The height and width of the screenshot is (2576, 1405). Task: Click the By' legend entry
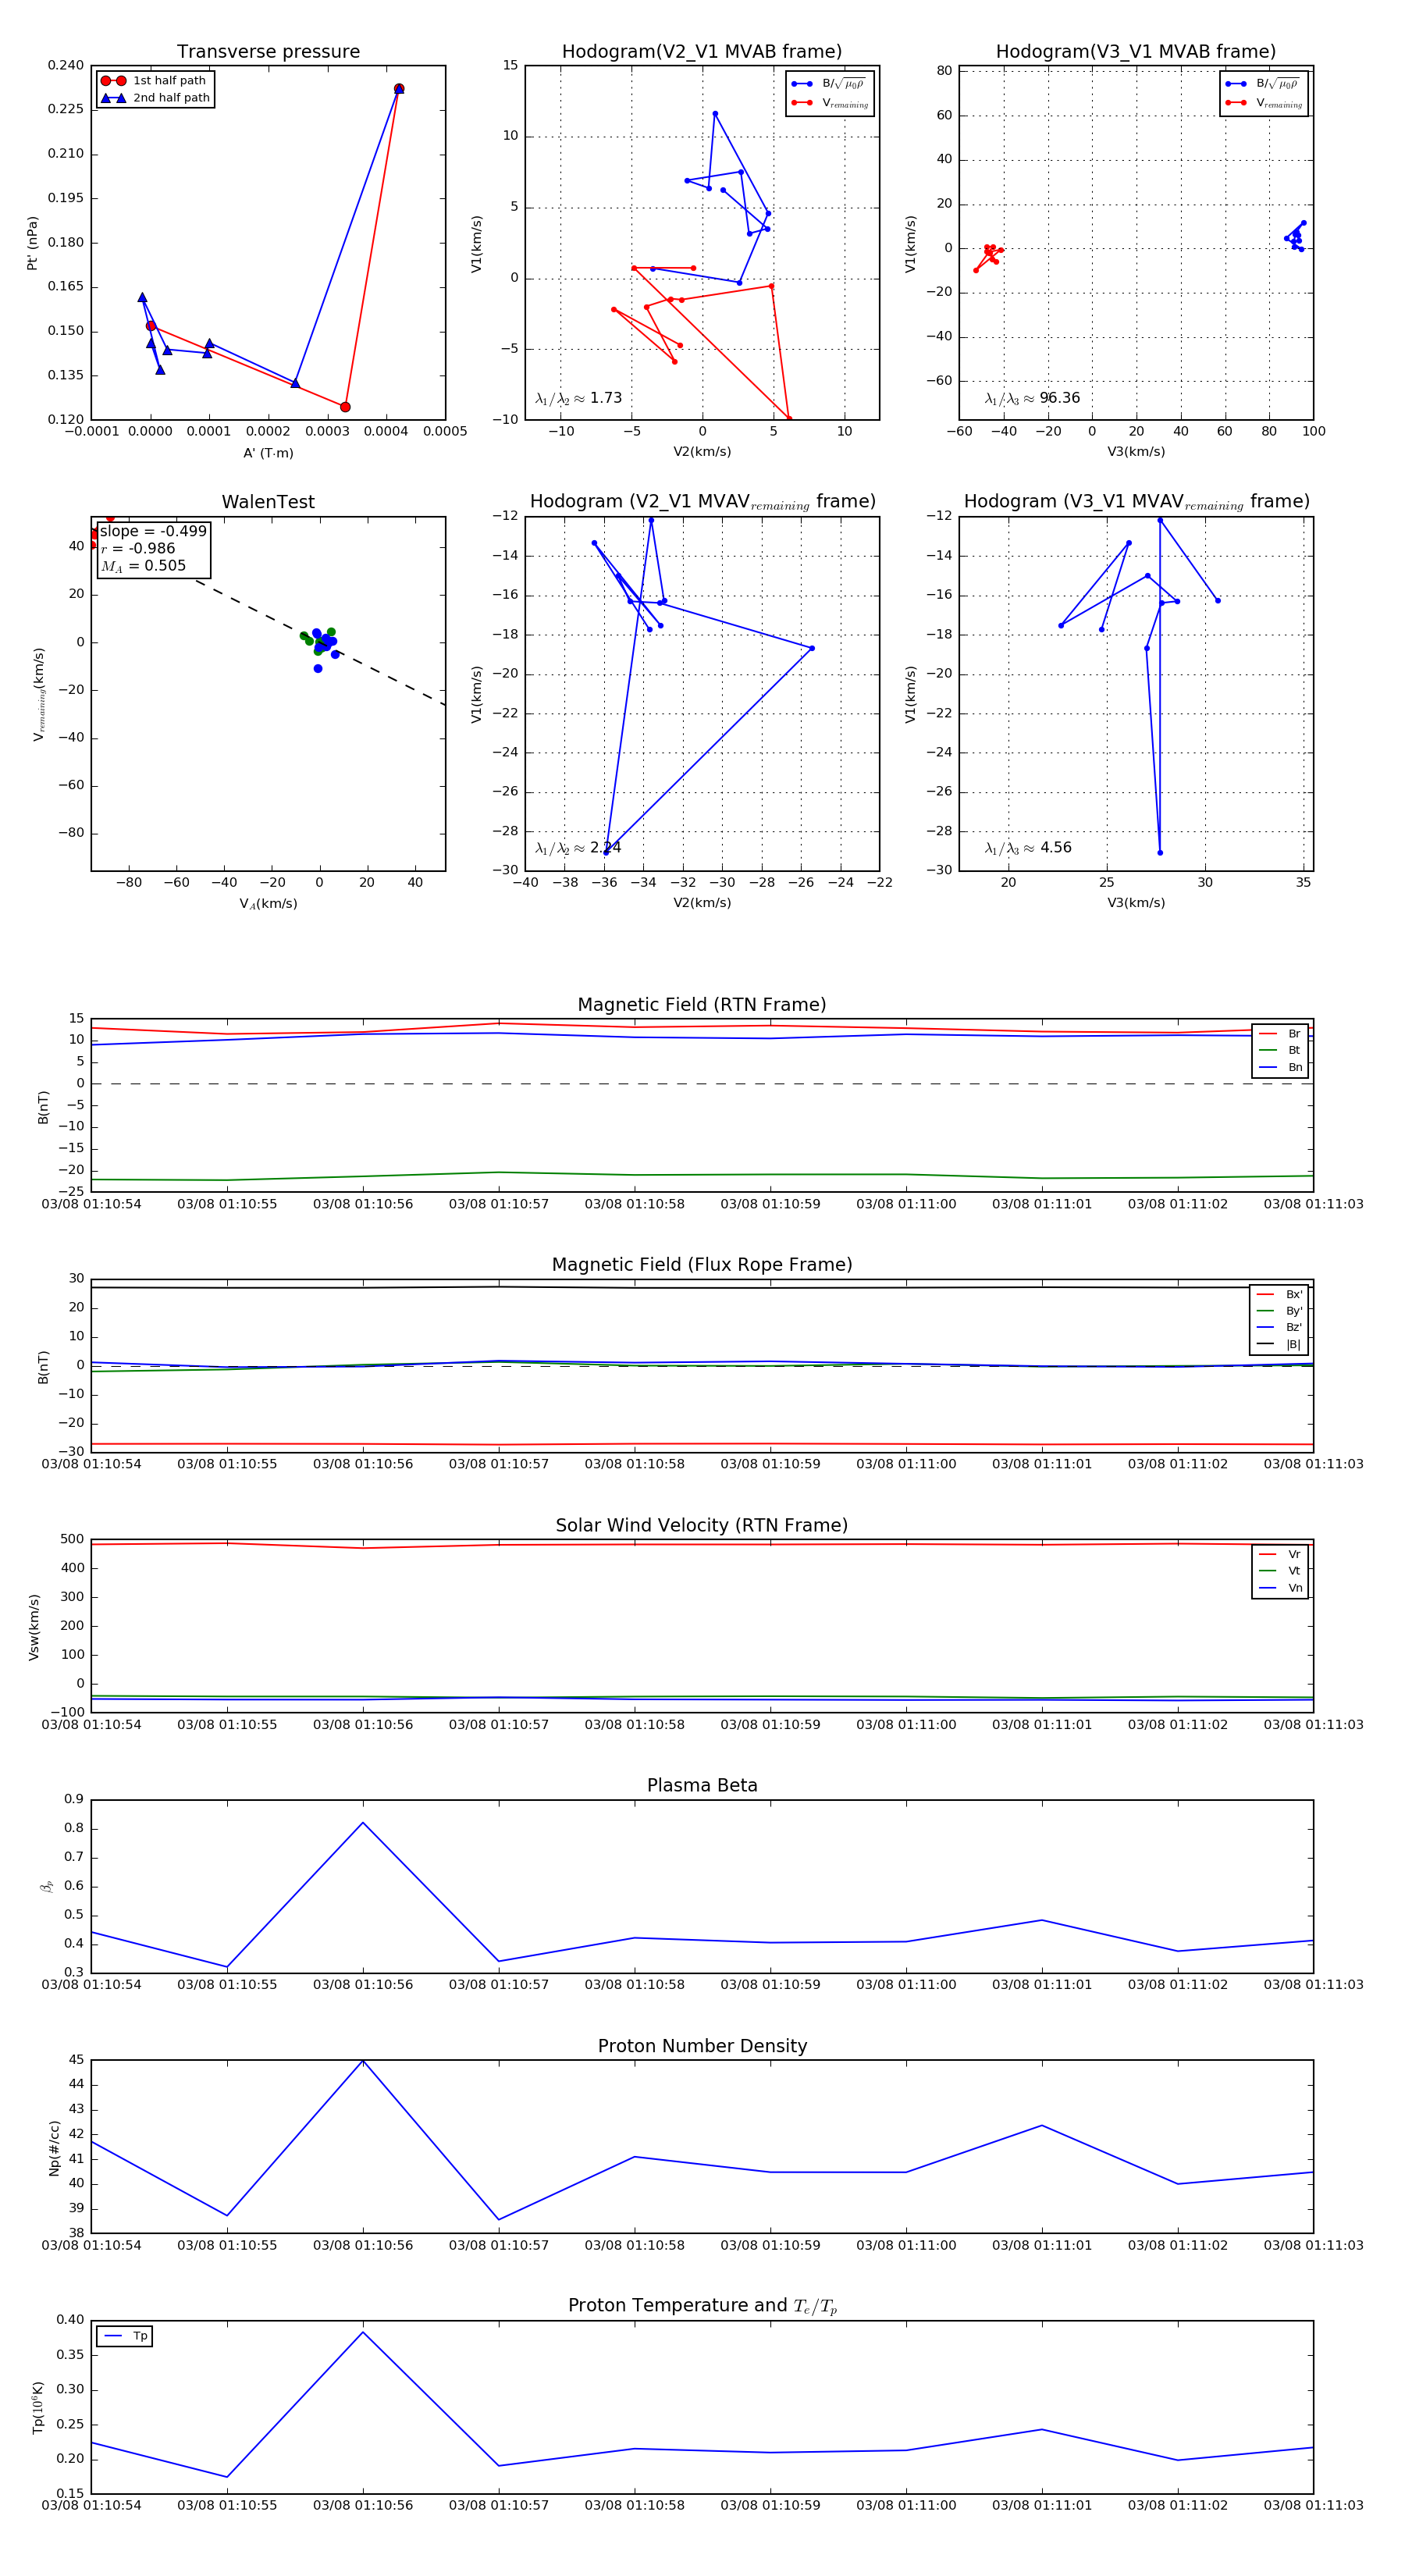pyautogui.click(x=1279, y=1311)
